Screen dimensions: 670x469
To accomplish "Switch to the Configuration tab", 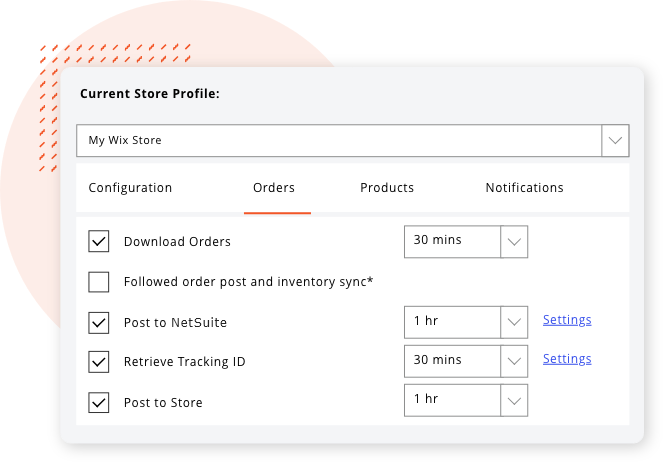I will pyautogui.click(x=130, y=188).
